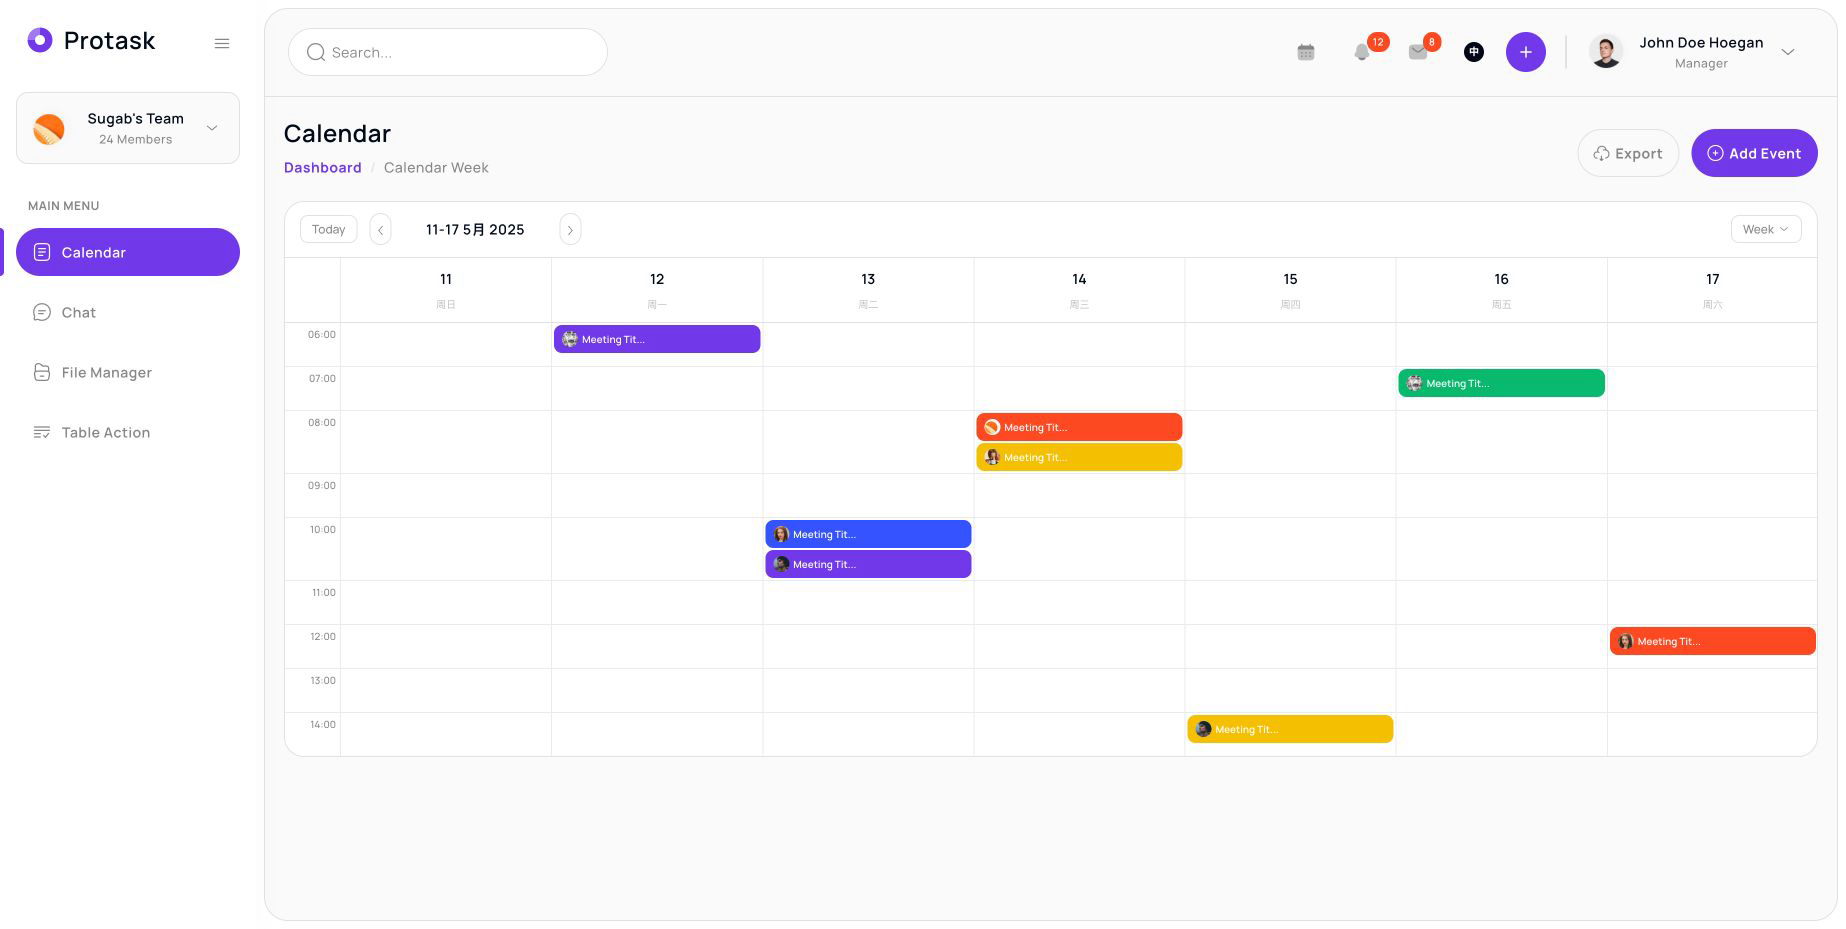Open red meeting on day 17 at 12:00
This screenshot has height=929, width=1846.
[x=1712, y=641]
